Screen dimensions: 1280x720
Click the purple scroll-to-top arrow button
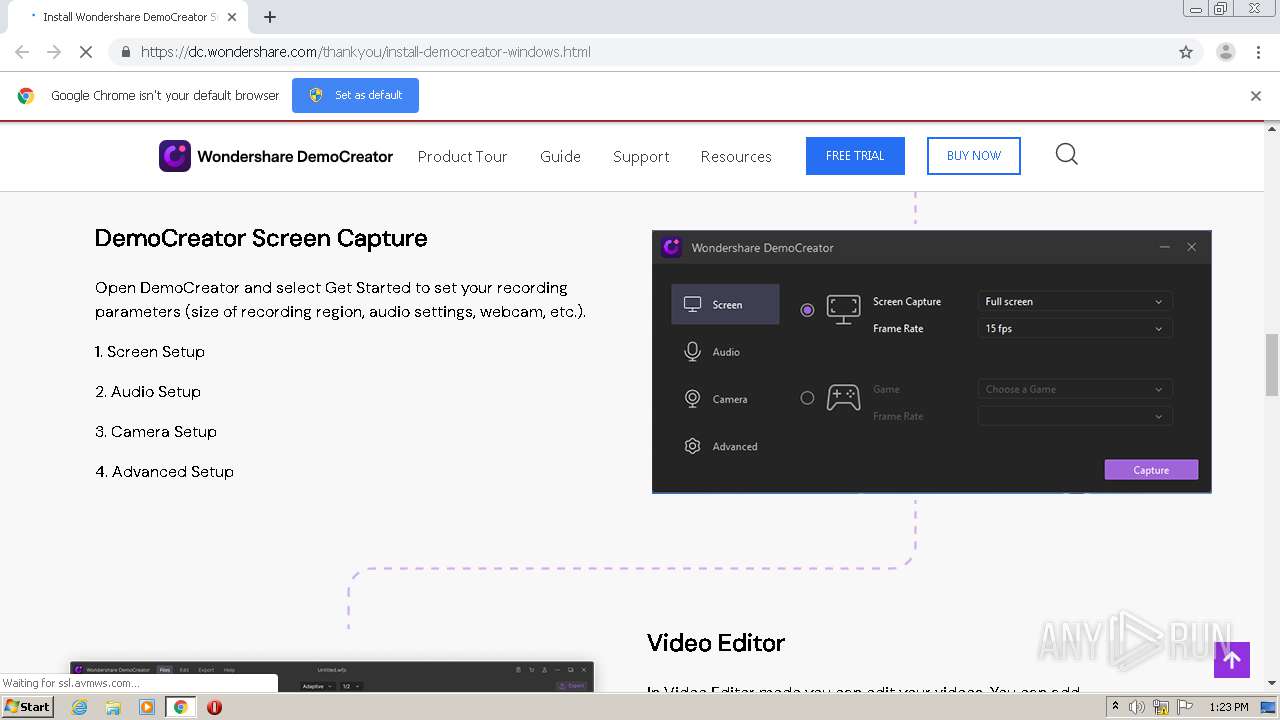click(x=1232, y=660)
